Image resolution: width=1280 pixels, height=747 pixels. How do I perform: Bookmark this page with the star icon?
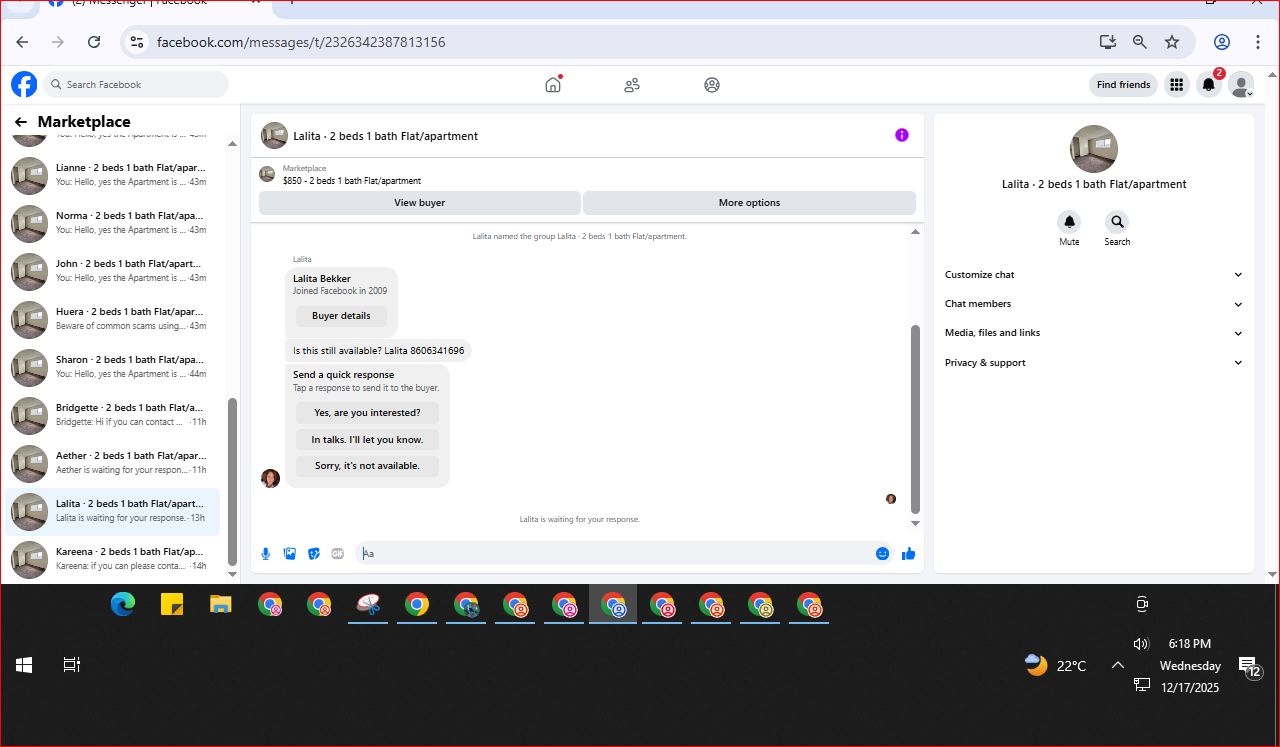[1172, 42]
